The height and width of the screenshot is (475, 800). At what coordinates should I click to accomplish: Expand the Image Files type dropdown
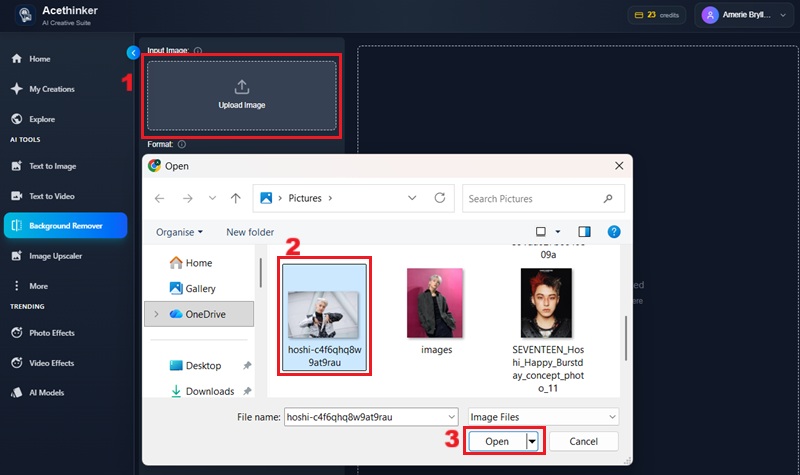pyautogui.click(x=544, y=415)
